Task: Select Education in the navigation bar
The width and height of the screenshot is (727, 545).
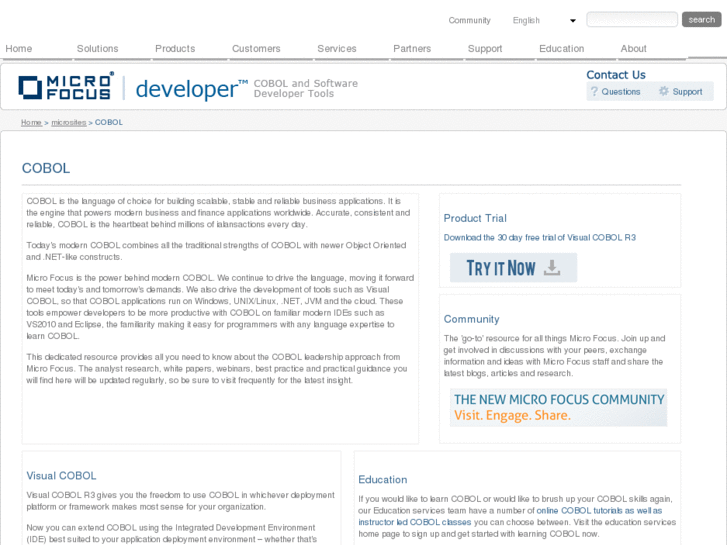Action: point(561,48)
